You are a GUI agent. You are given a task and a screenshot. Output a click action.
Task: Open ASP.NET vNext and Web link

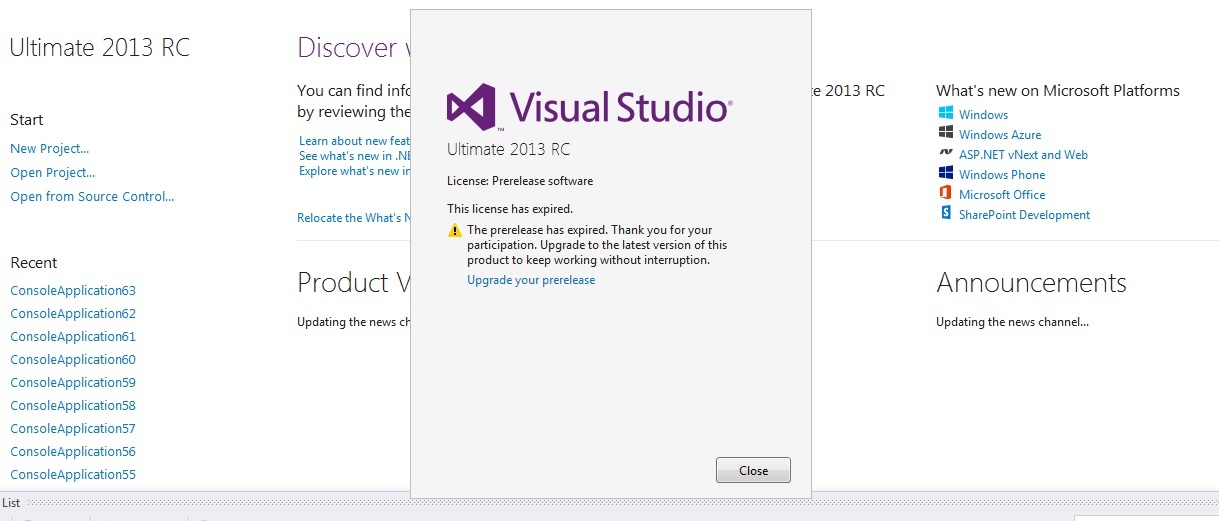[x=1023, y=155]
